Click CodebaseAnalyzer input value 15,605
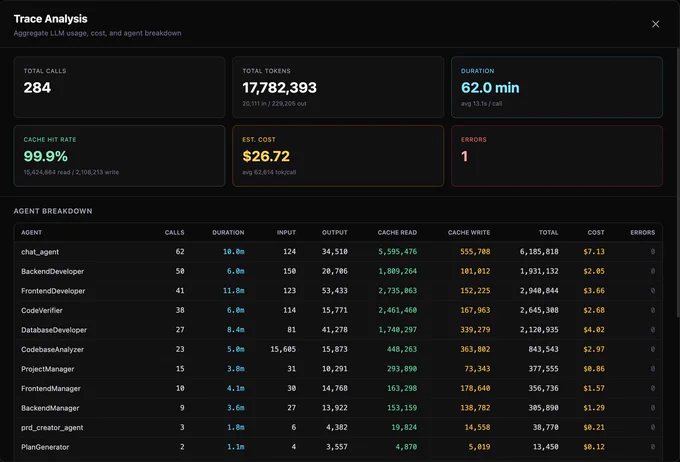The width and height of the screenshot is (680, 462). tap(283, 349)
